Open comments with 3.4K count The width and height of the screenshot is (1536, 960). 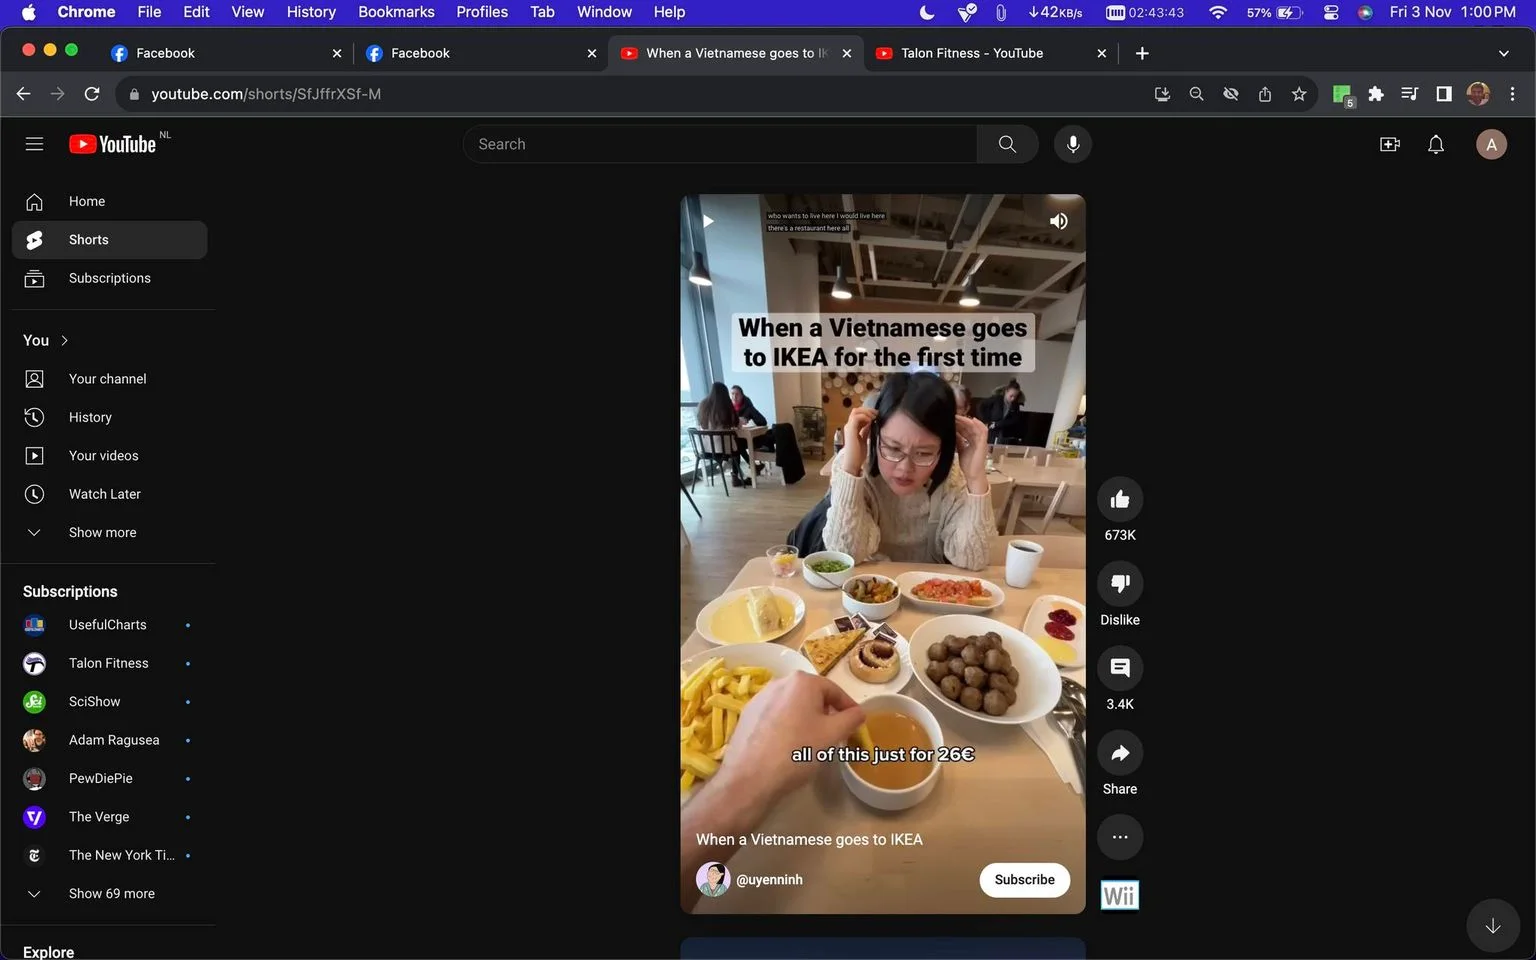pyautogui.click(x=1120, y=668)
